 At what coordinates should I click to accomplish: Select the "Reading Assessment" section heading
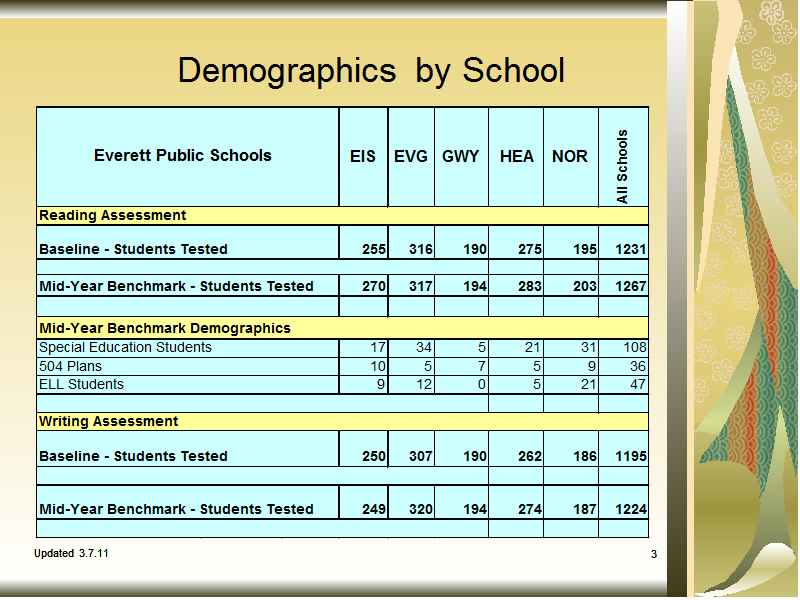point(113,215)
